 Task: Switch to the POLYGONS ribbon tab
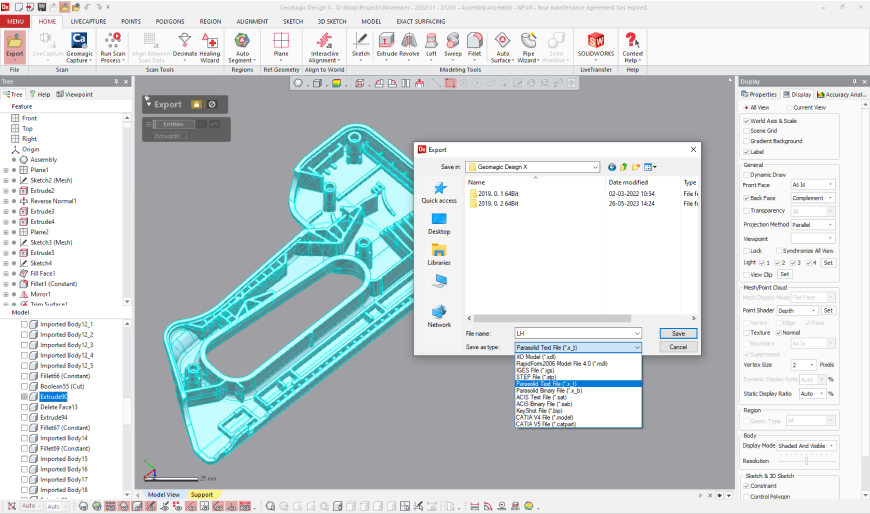click(170, 22)
